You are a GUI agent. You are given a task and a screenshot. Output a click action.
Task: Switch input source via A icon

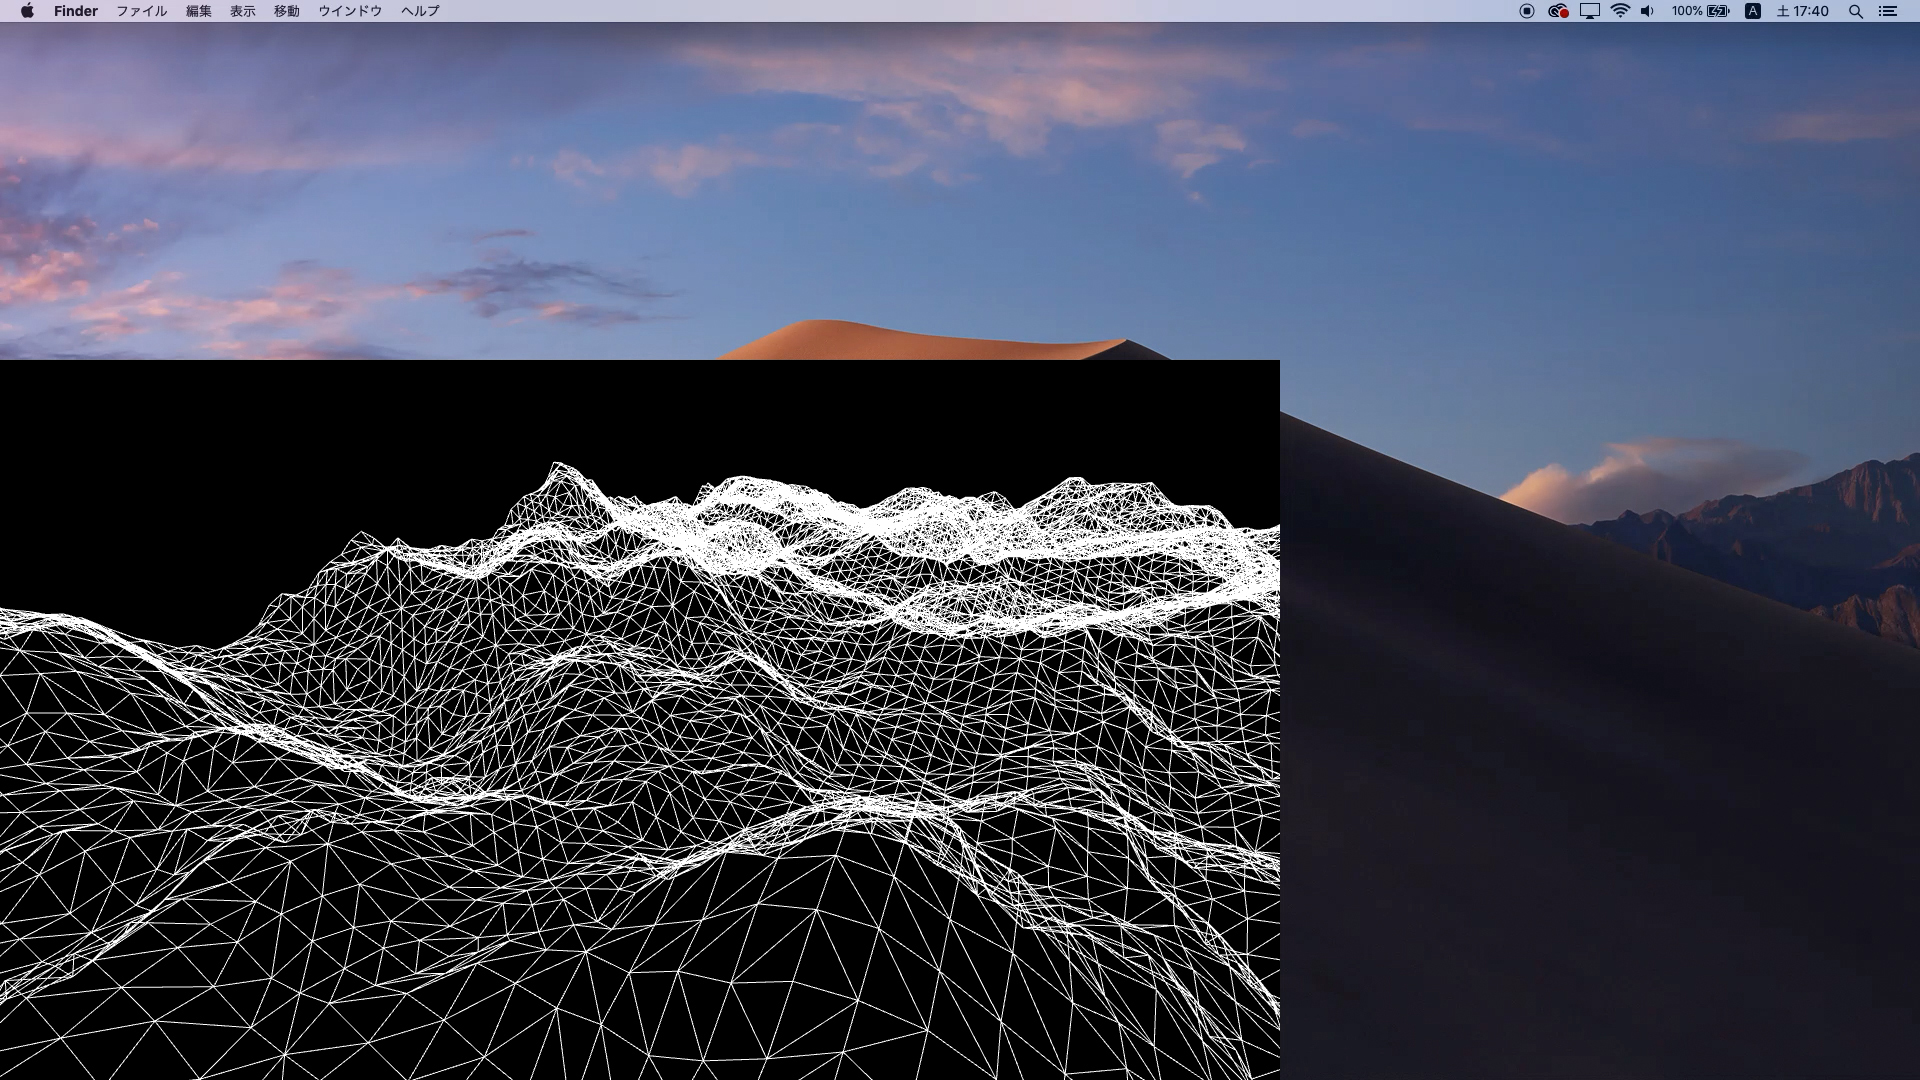coord(1752,11)
